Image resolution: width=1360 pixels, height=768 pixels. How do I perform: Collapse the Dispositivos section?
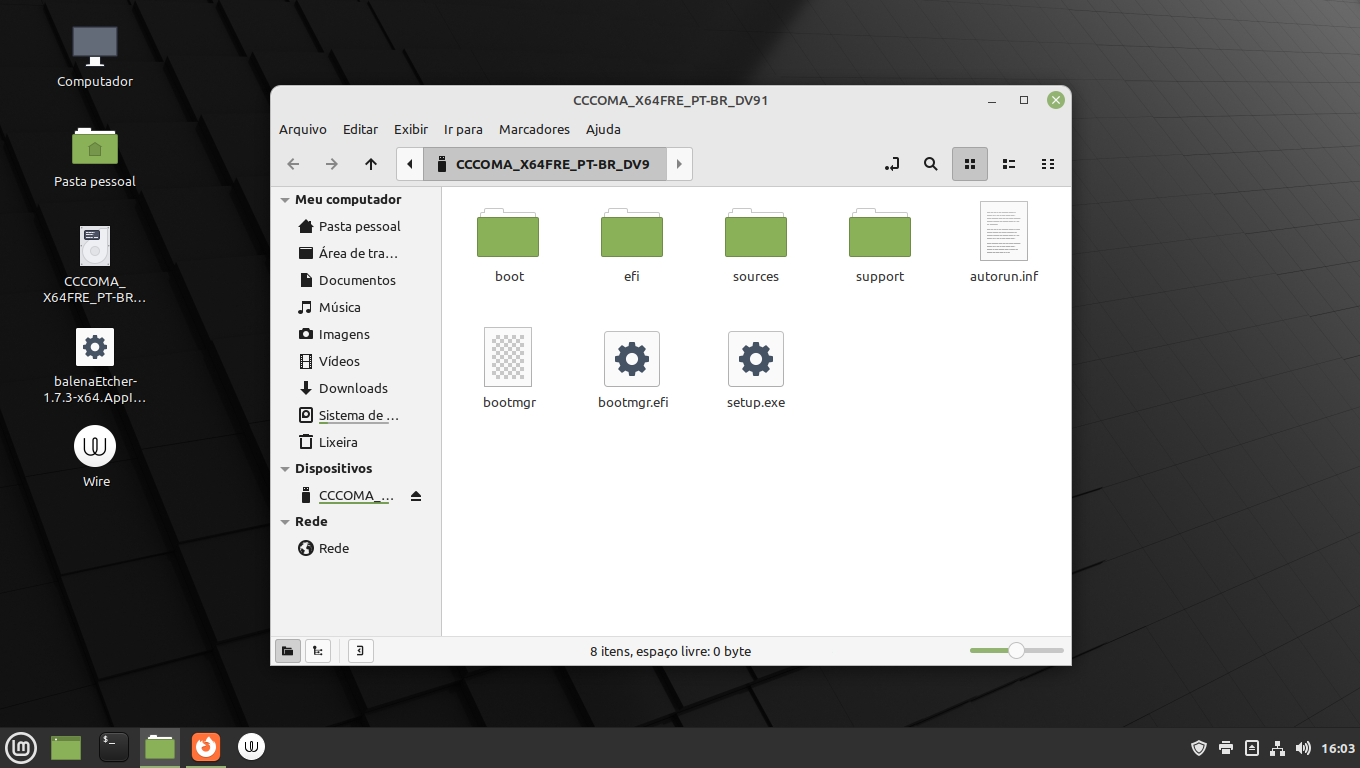coord(285,469)
